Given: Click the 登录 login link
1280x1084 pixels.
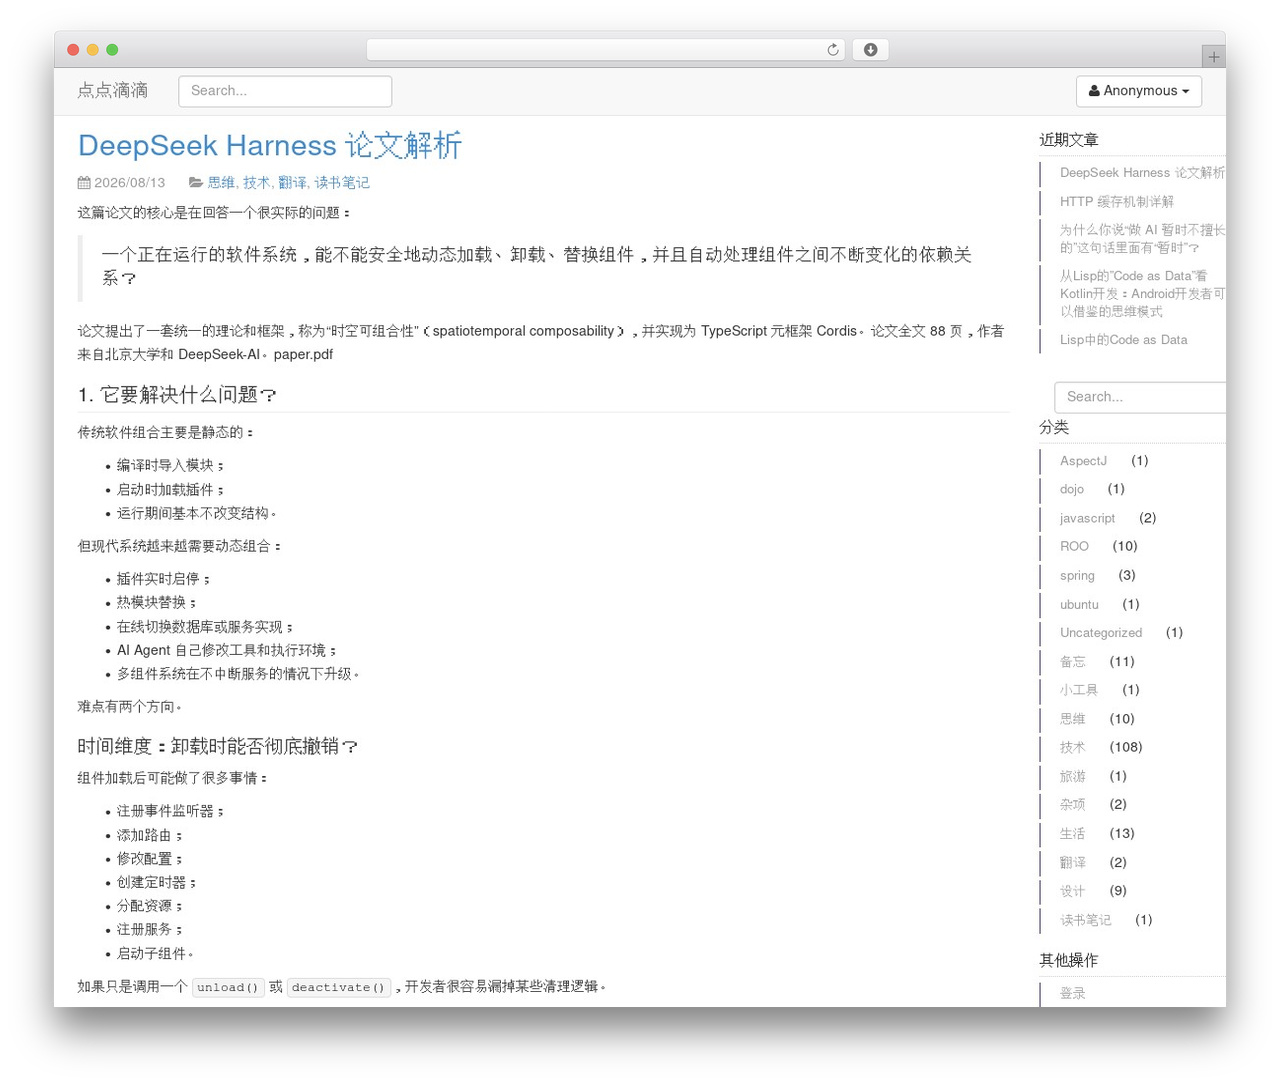Looking at the screenshot, I should tap(1073, 993).
